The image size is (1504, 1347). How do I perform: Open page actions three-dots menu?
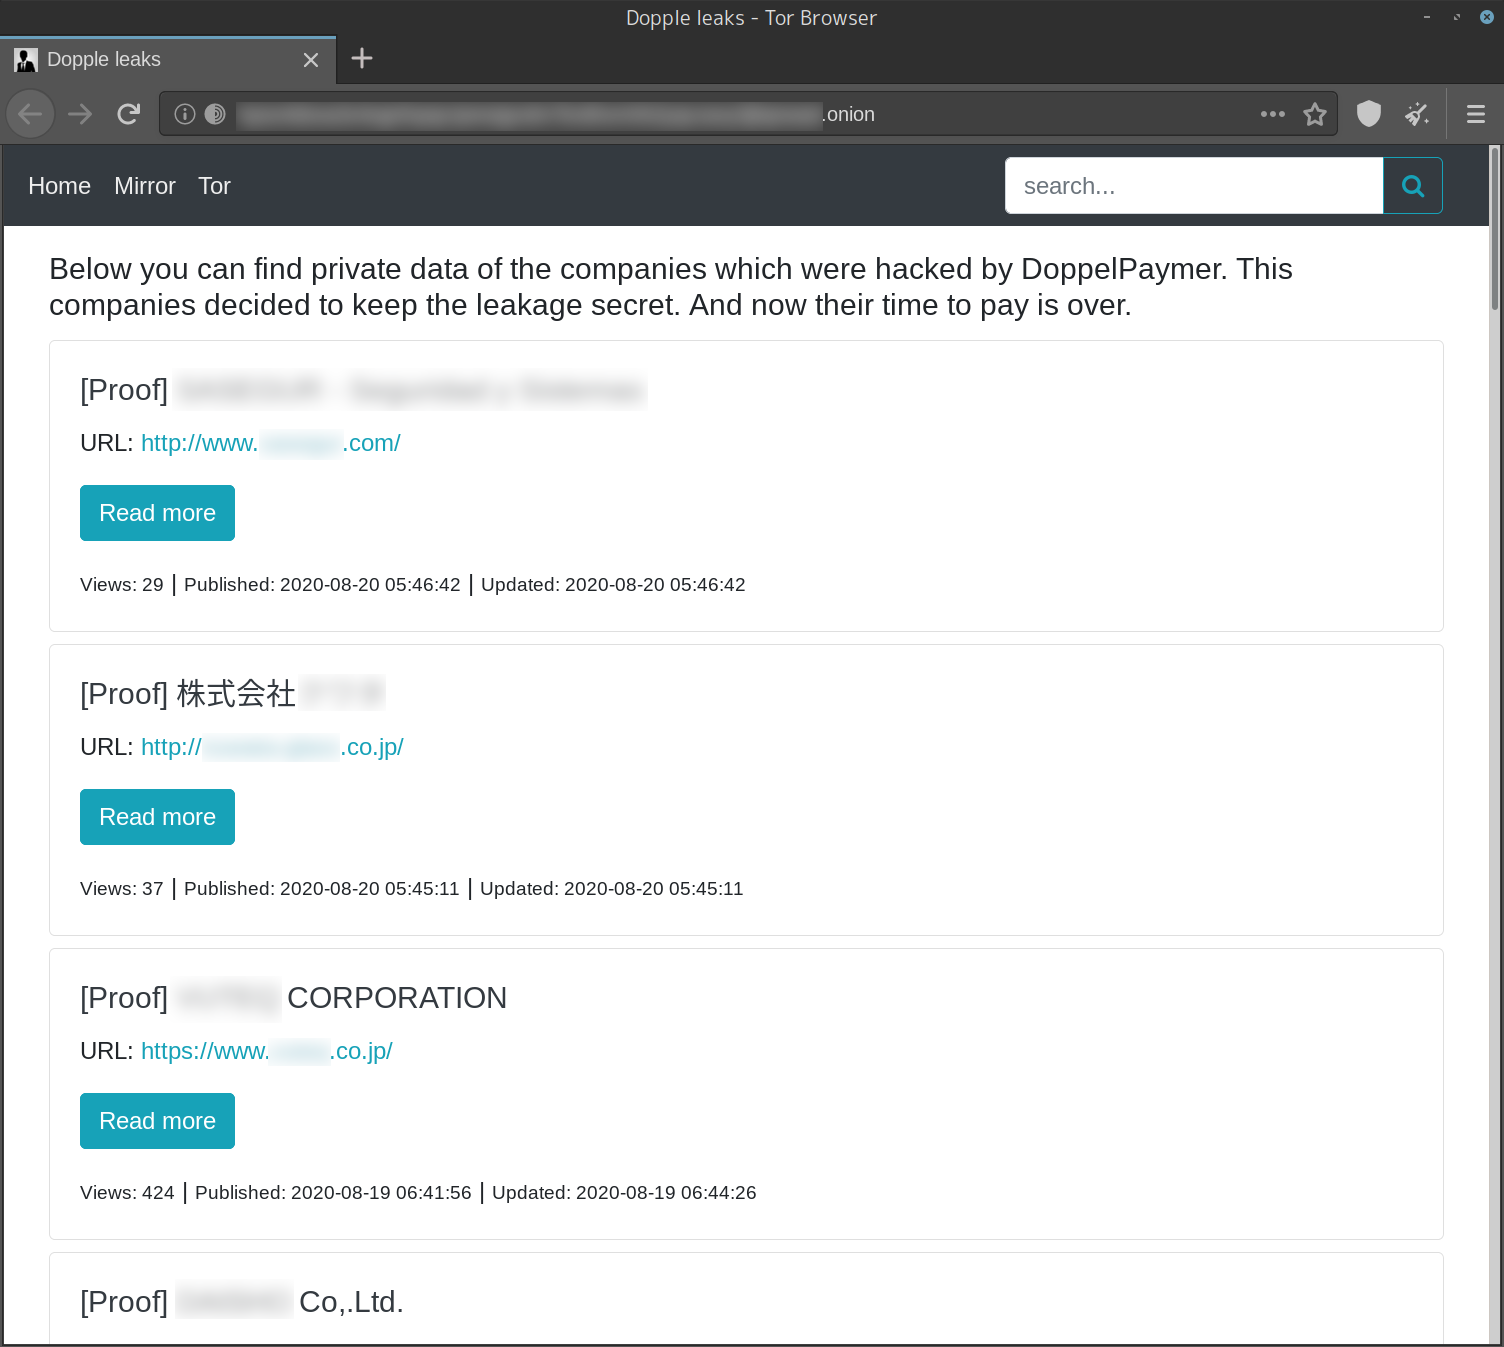point(1273,114)
